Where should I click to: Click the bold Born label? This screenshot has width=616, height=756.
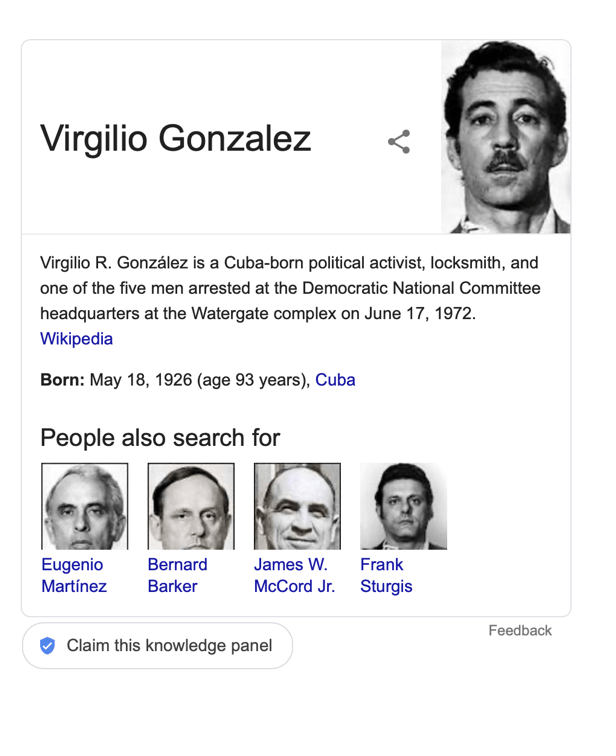(x=62, y=380)
